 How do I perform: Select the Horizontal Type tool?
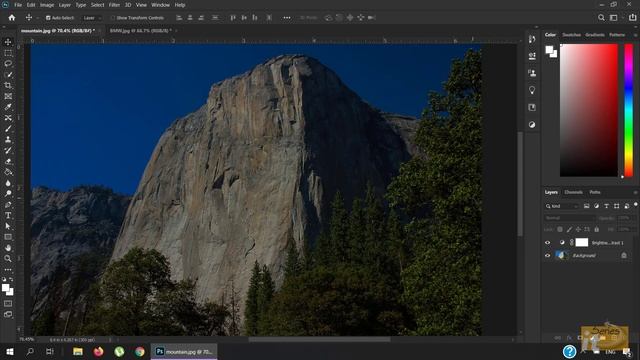pyautogui.click(x=8, y=215)
